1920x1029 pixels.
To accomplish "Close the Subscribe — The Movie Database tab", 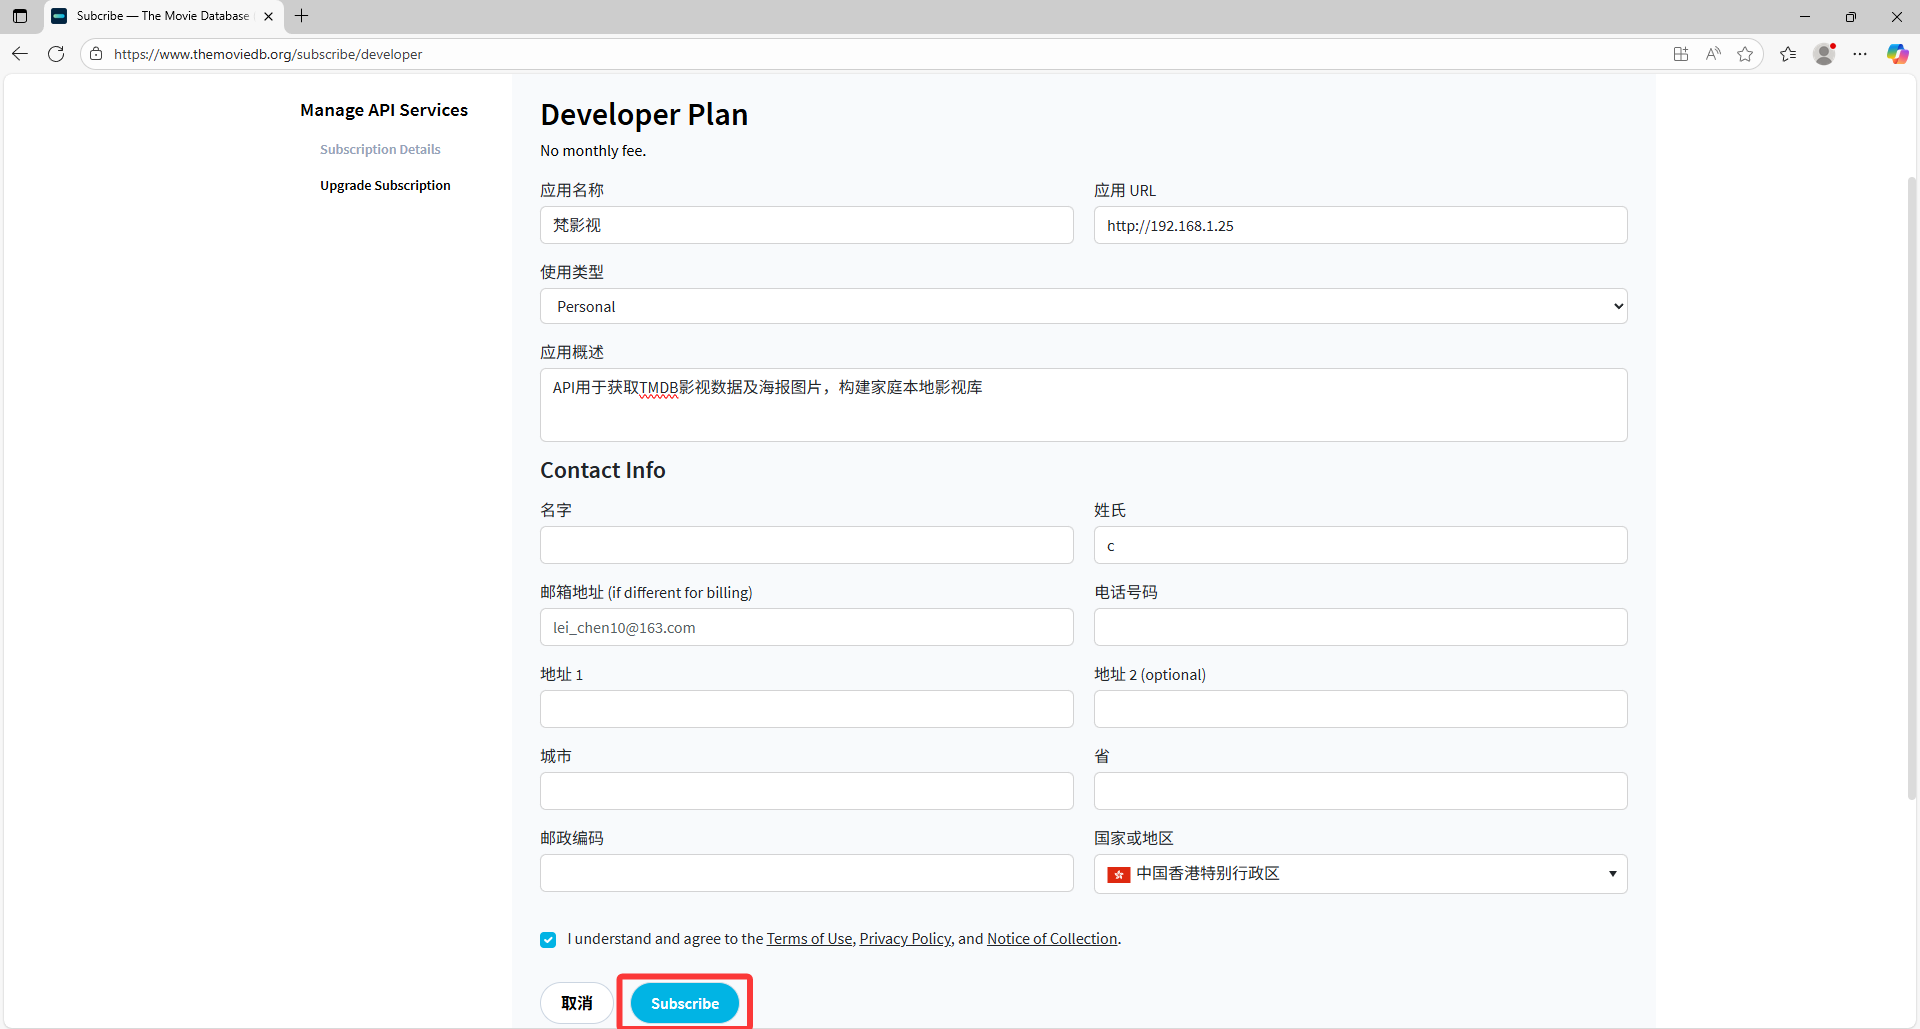I will click(x=268, y=16).
